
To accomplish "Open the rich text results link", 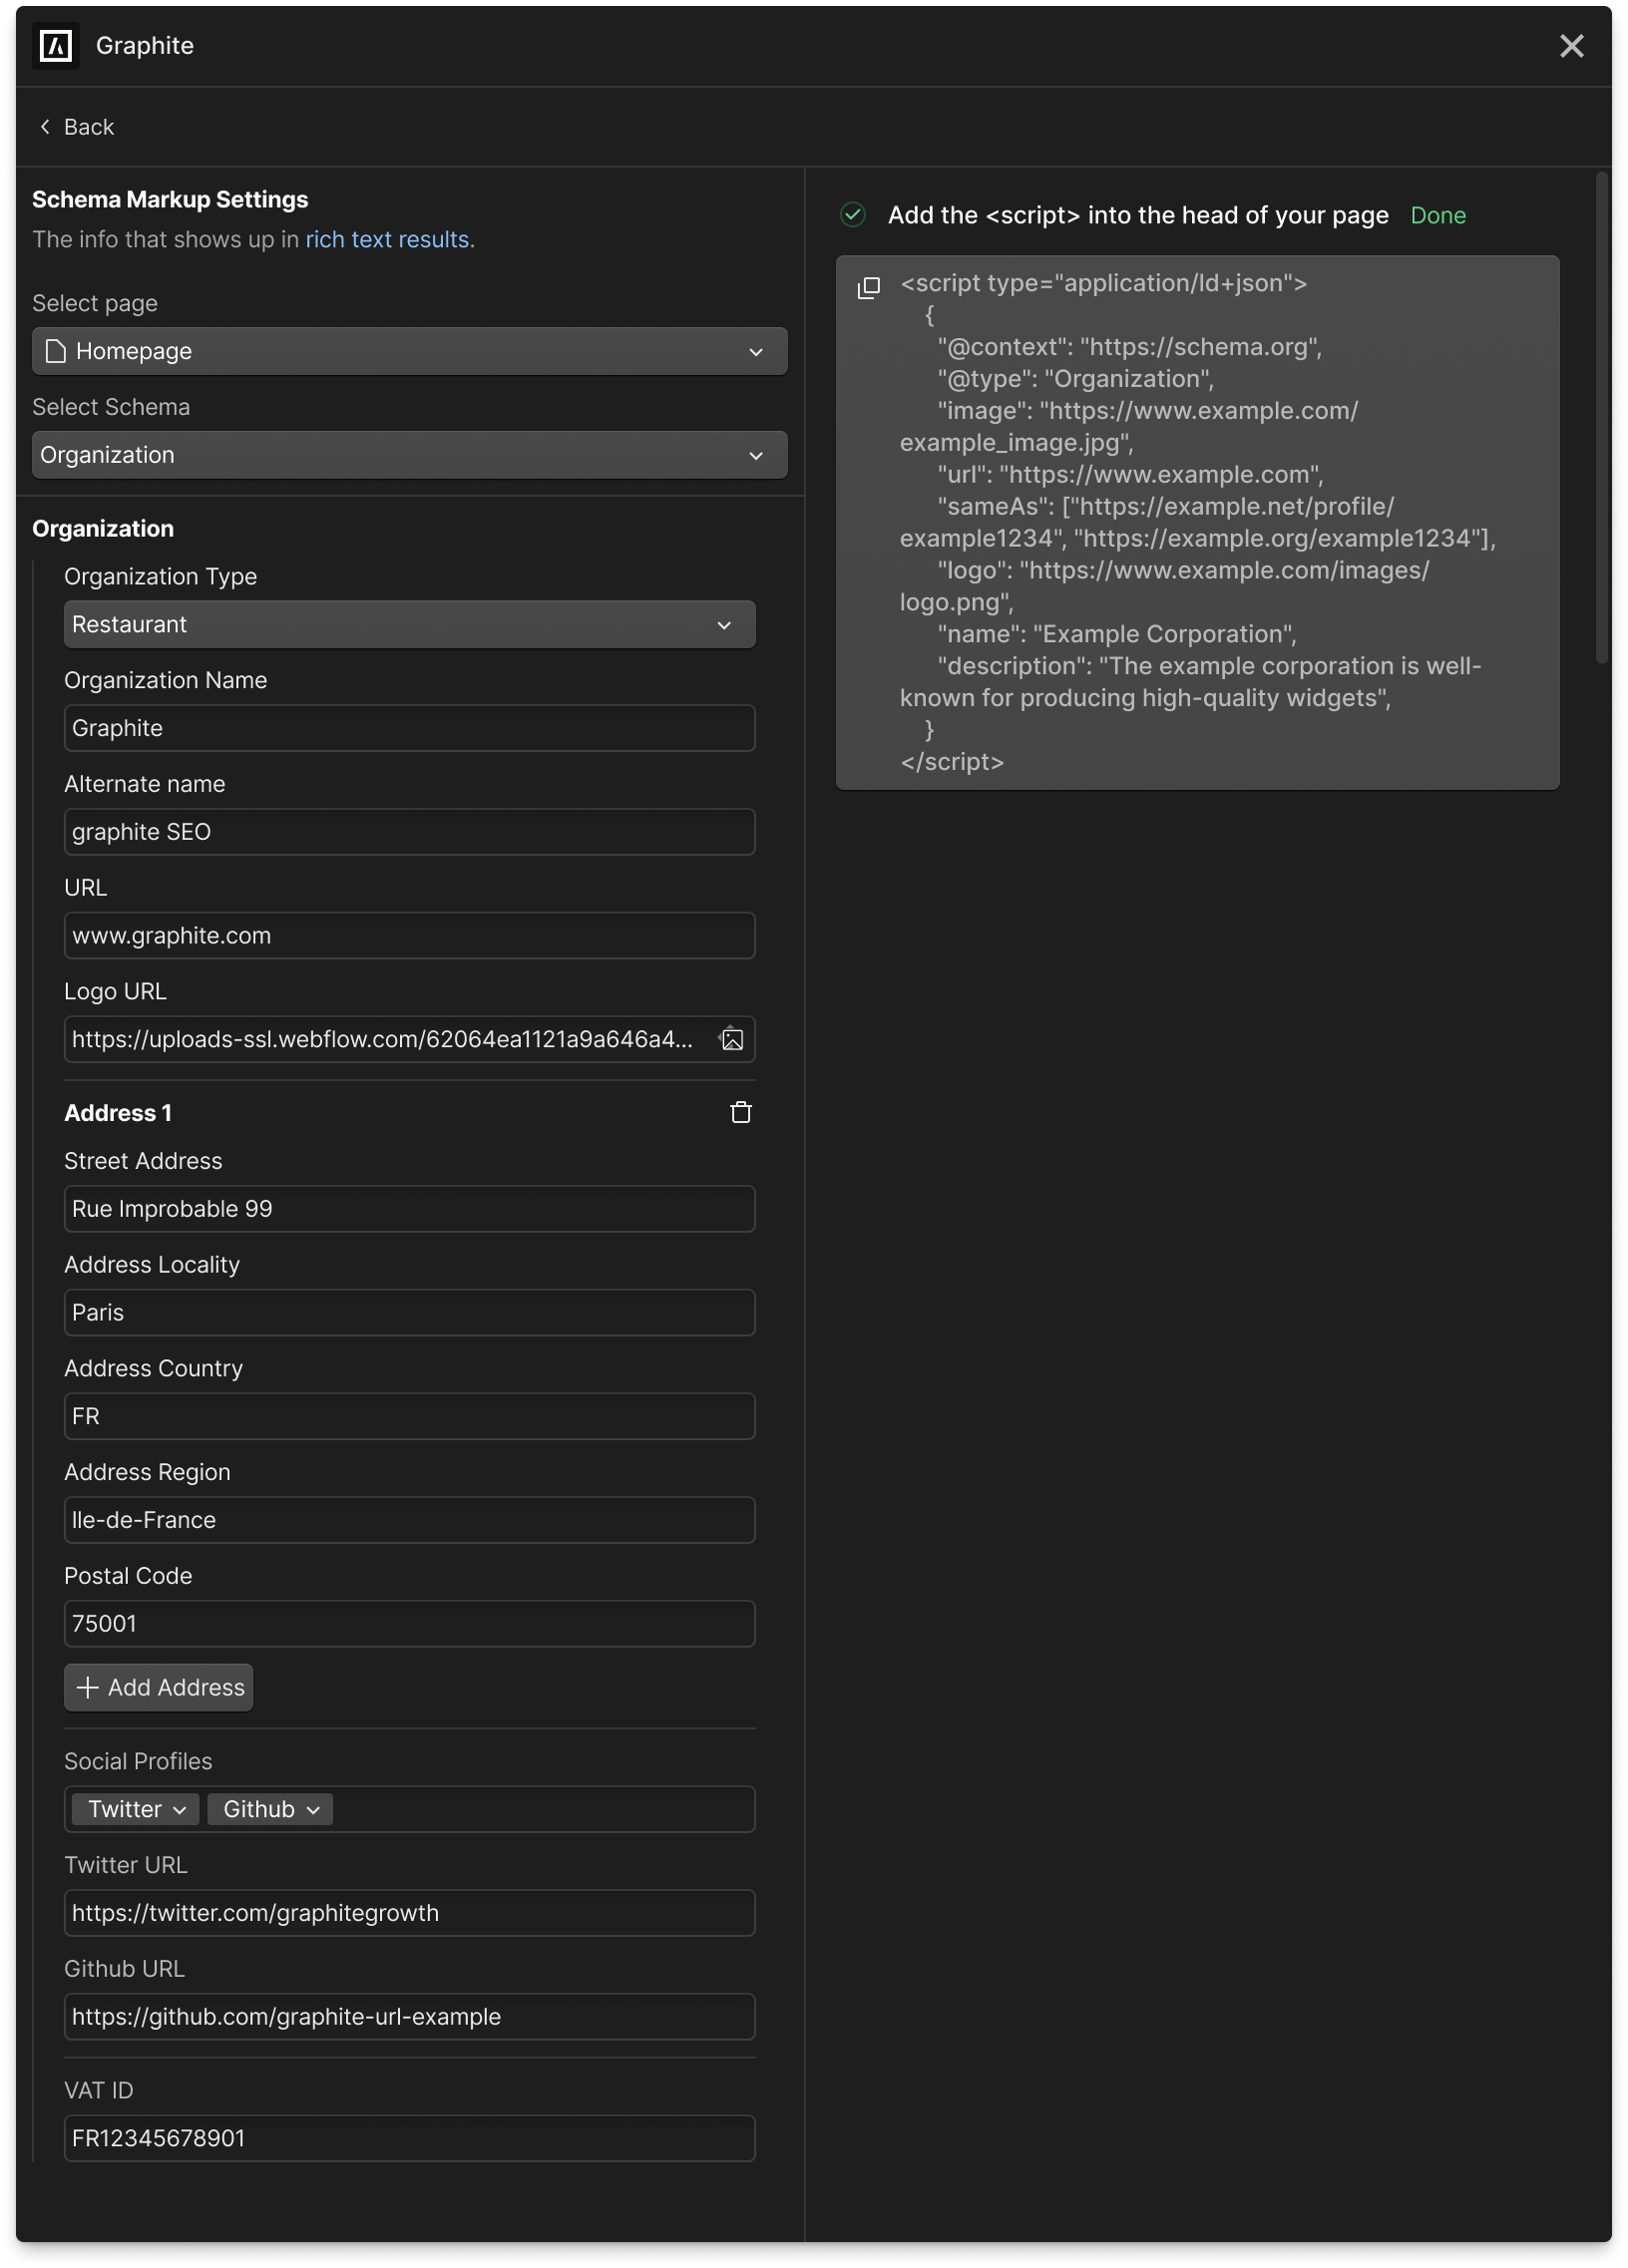I will [x=387, y=240].
